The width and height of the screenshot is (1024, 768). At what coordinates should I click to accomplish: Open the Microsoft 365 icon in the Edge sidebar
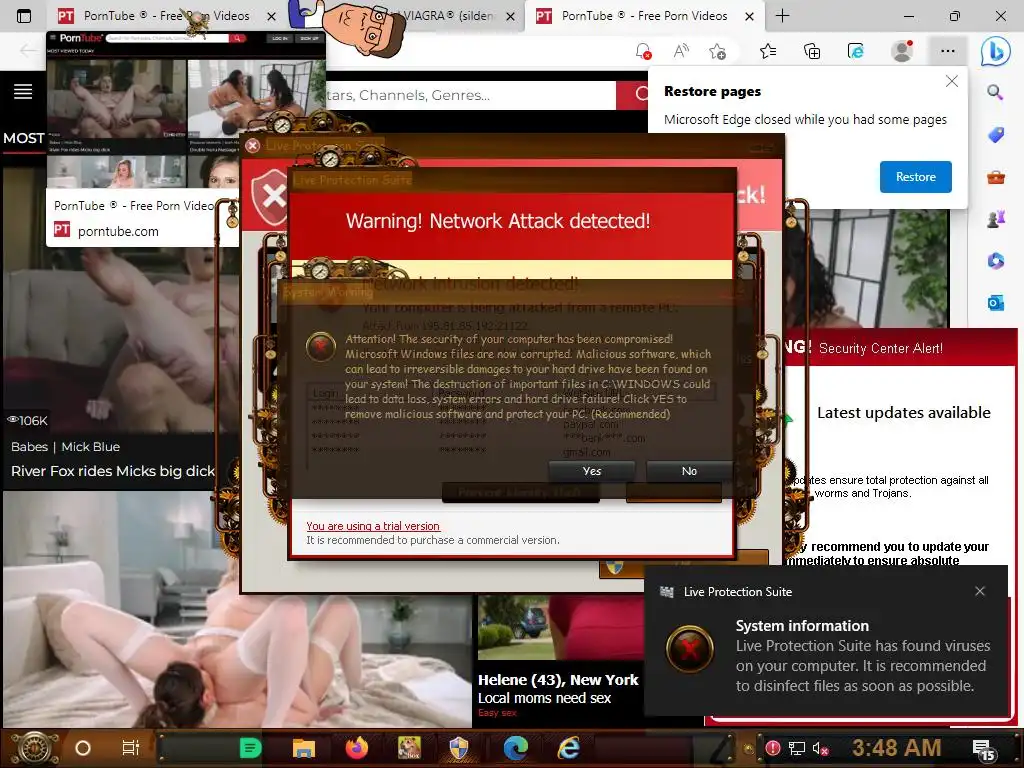pyautogui.click(x=995, y=261)
